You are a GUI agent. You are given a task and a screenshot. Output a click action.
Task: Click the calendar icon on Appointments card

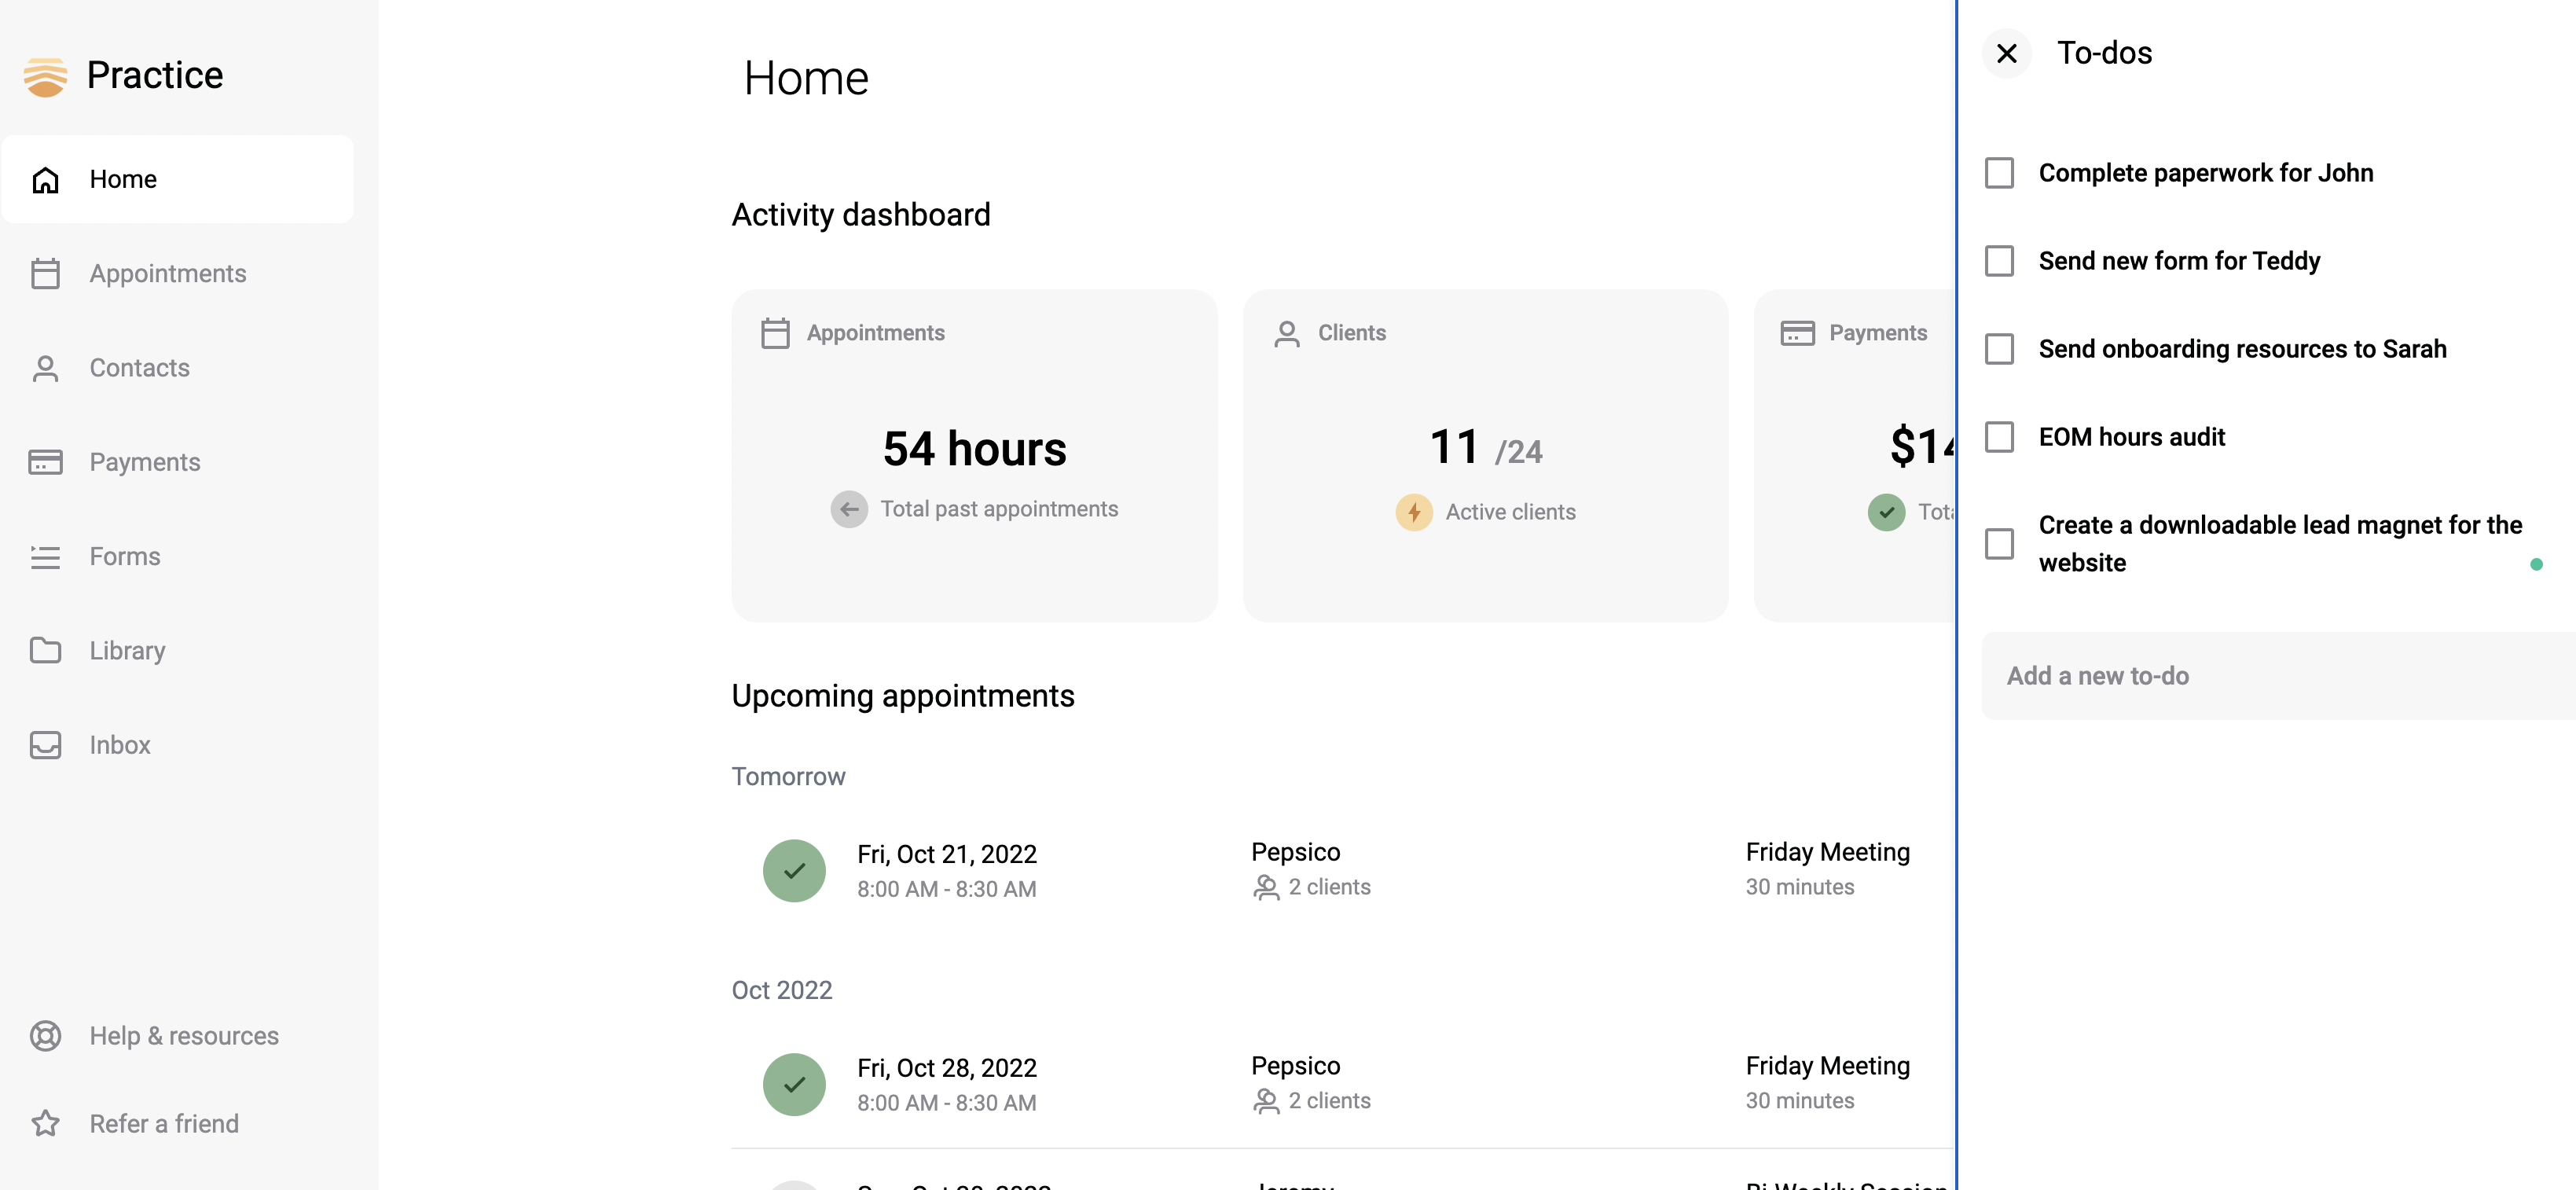point(775,333)
